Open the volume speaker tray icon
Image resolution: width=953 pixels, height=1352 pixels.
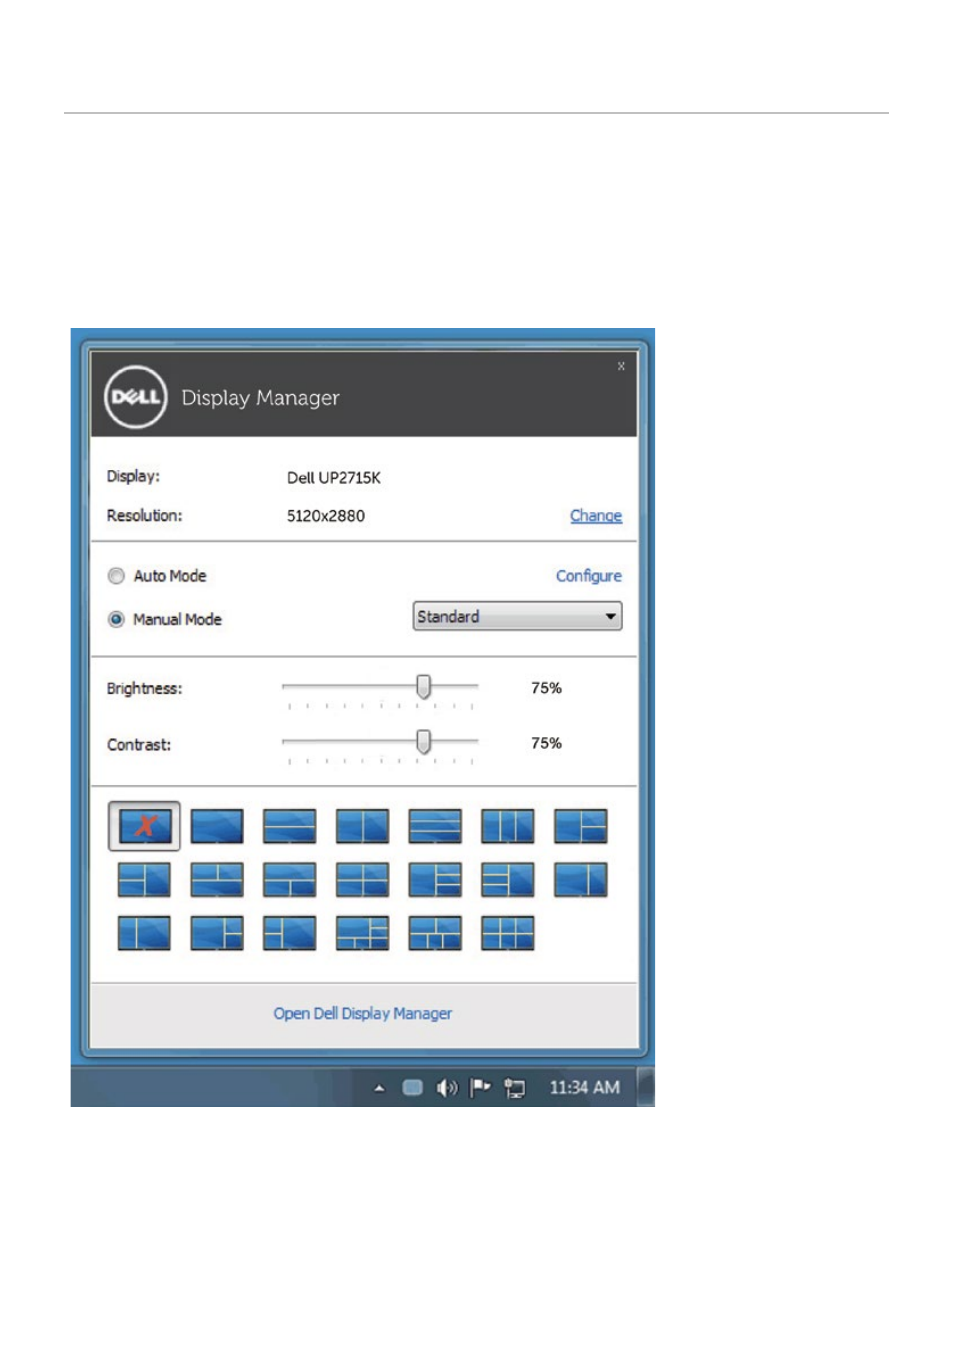pos(447,1088)
